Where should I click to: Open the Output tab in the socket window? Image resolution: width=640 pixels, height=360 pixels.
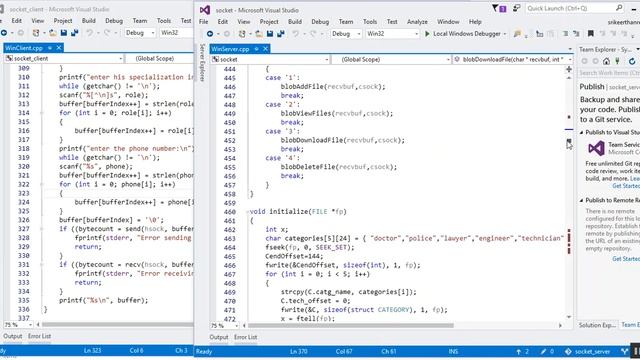point(219,337)
